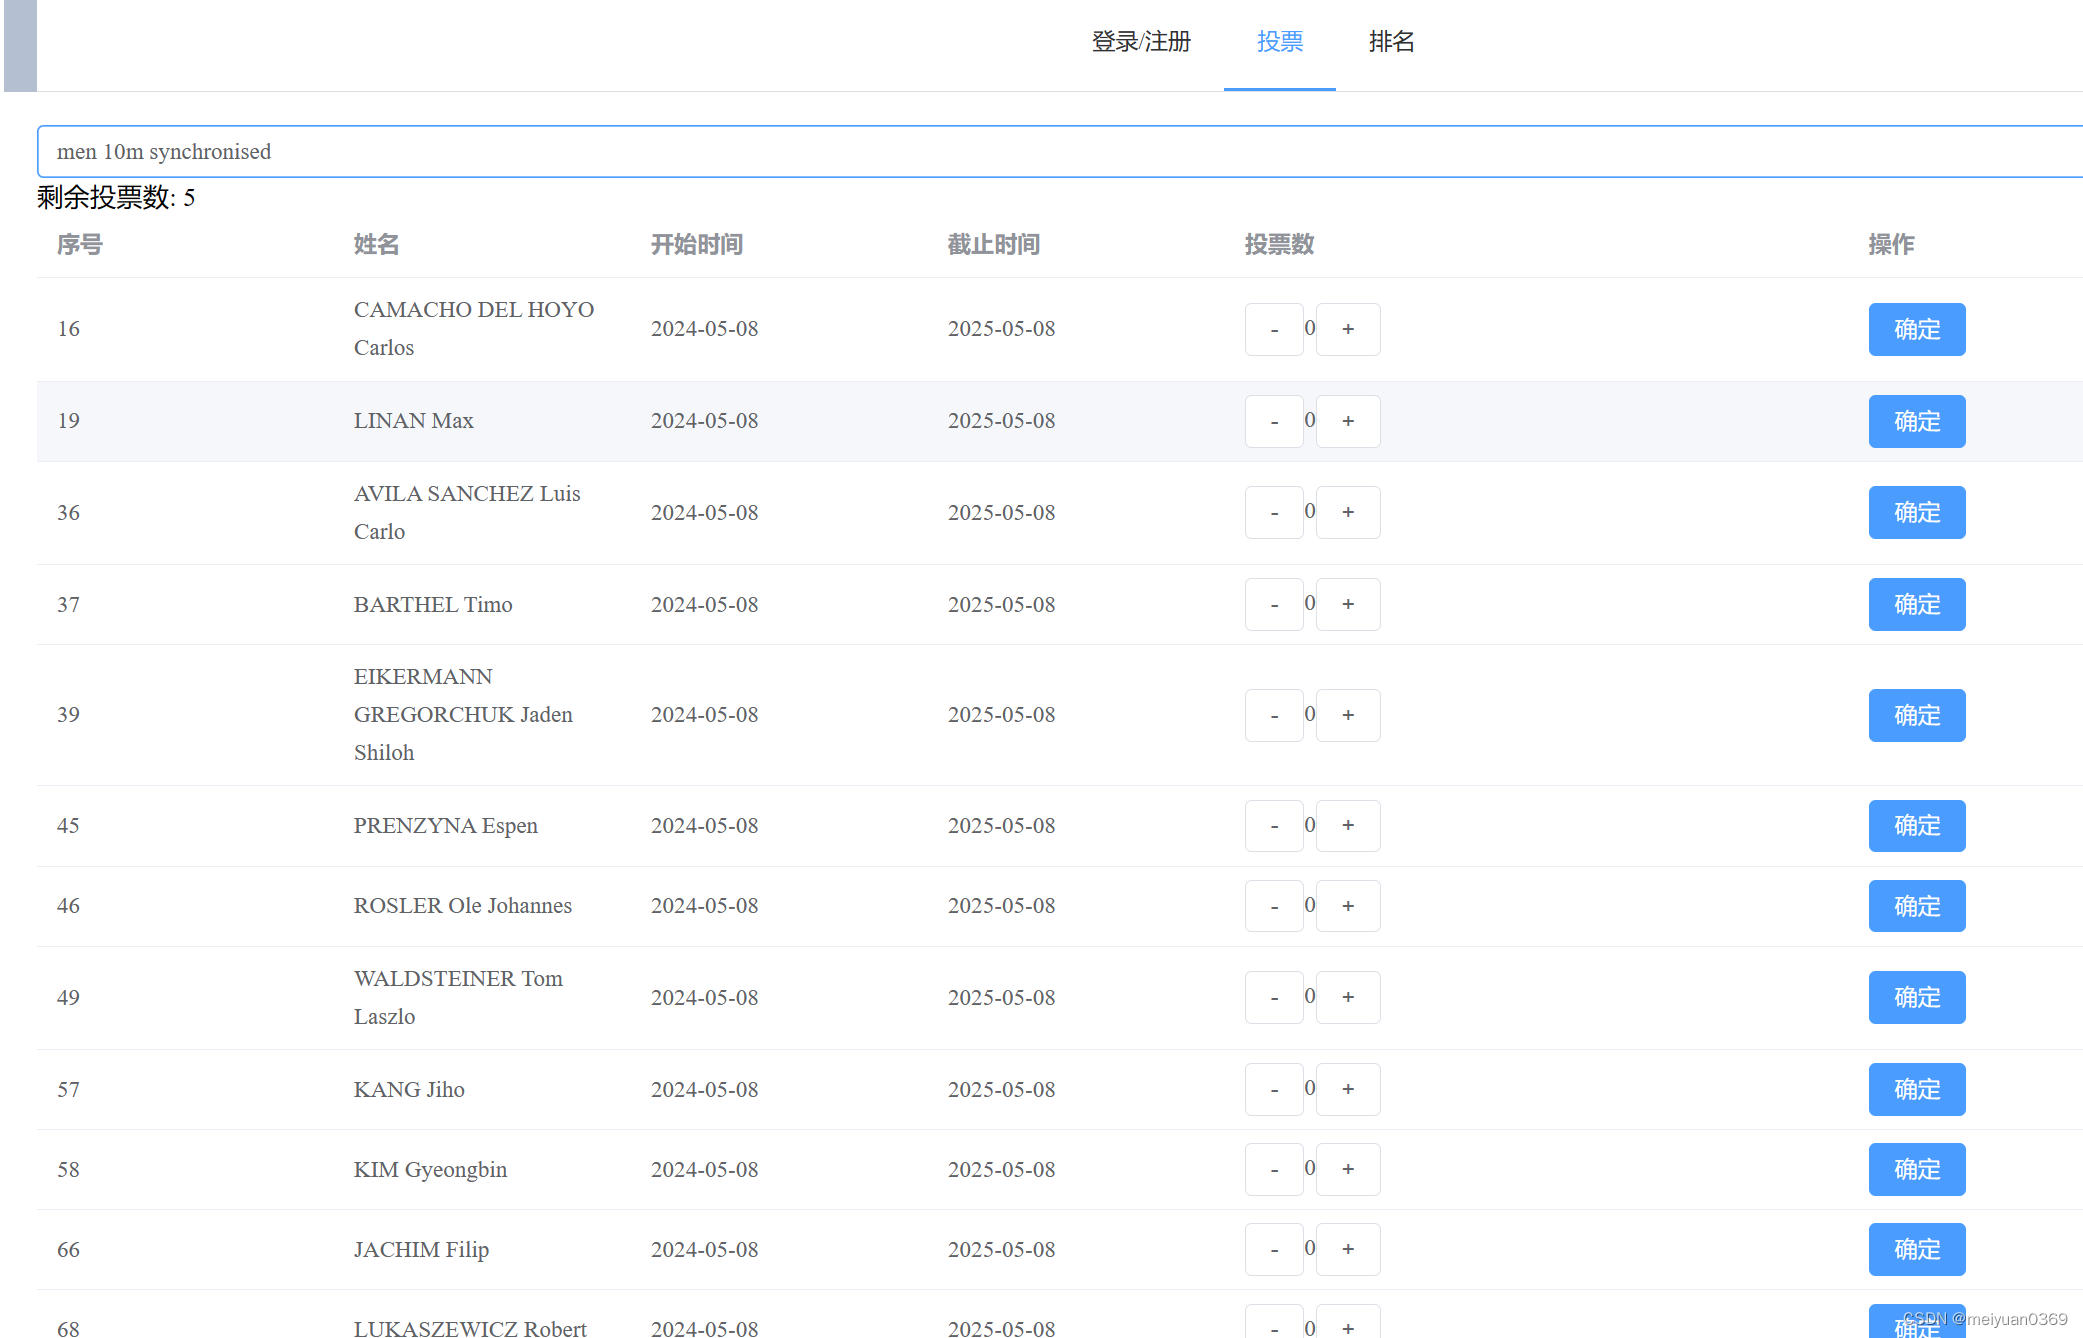Click minus button for PRENZYNA Espen
The image size is (2083, 1338).
[1274, 826]
